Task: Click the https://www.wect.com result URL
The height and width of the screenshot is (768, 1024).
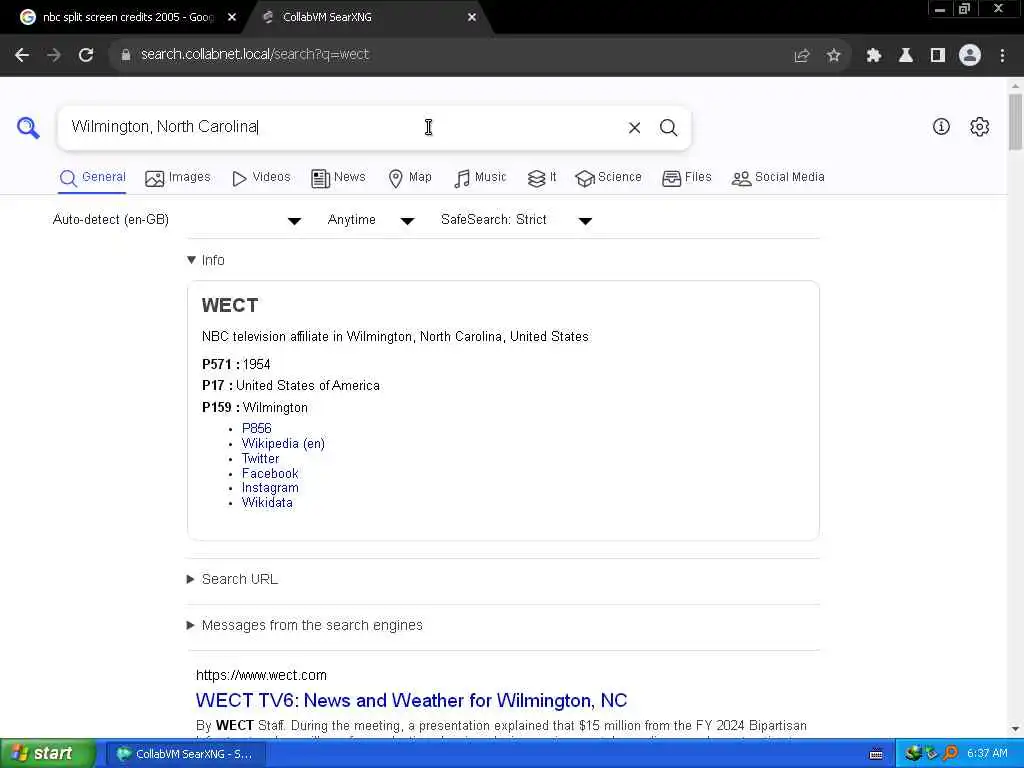Action: pos(261,675)
